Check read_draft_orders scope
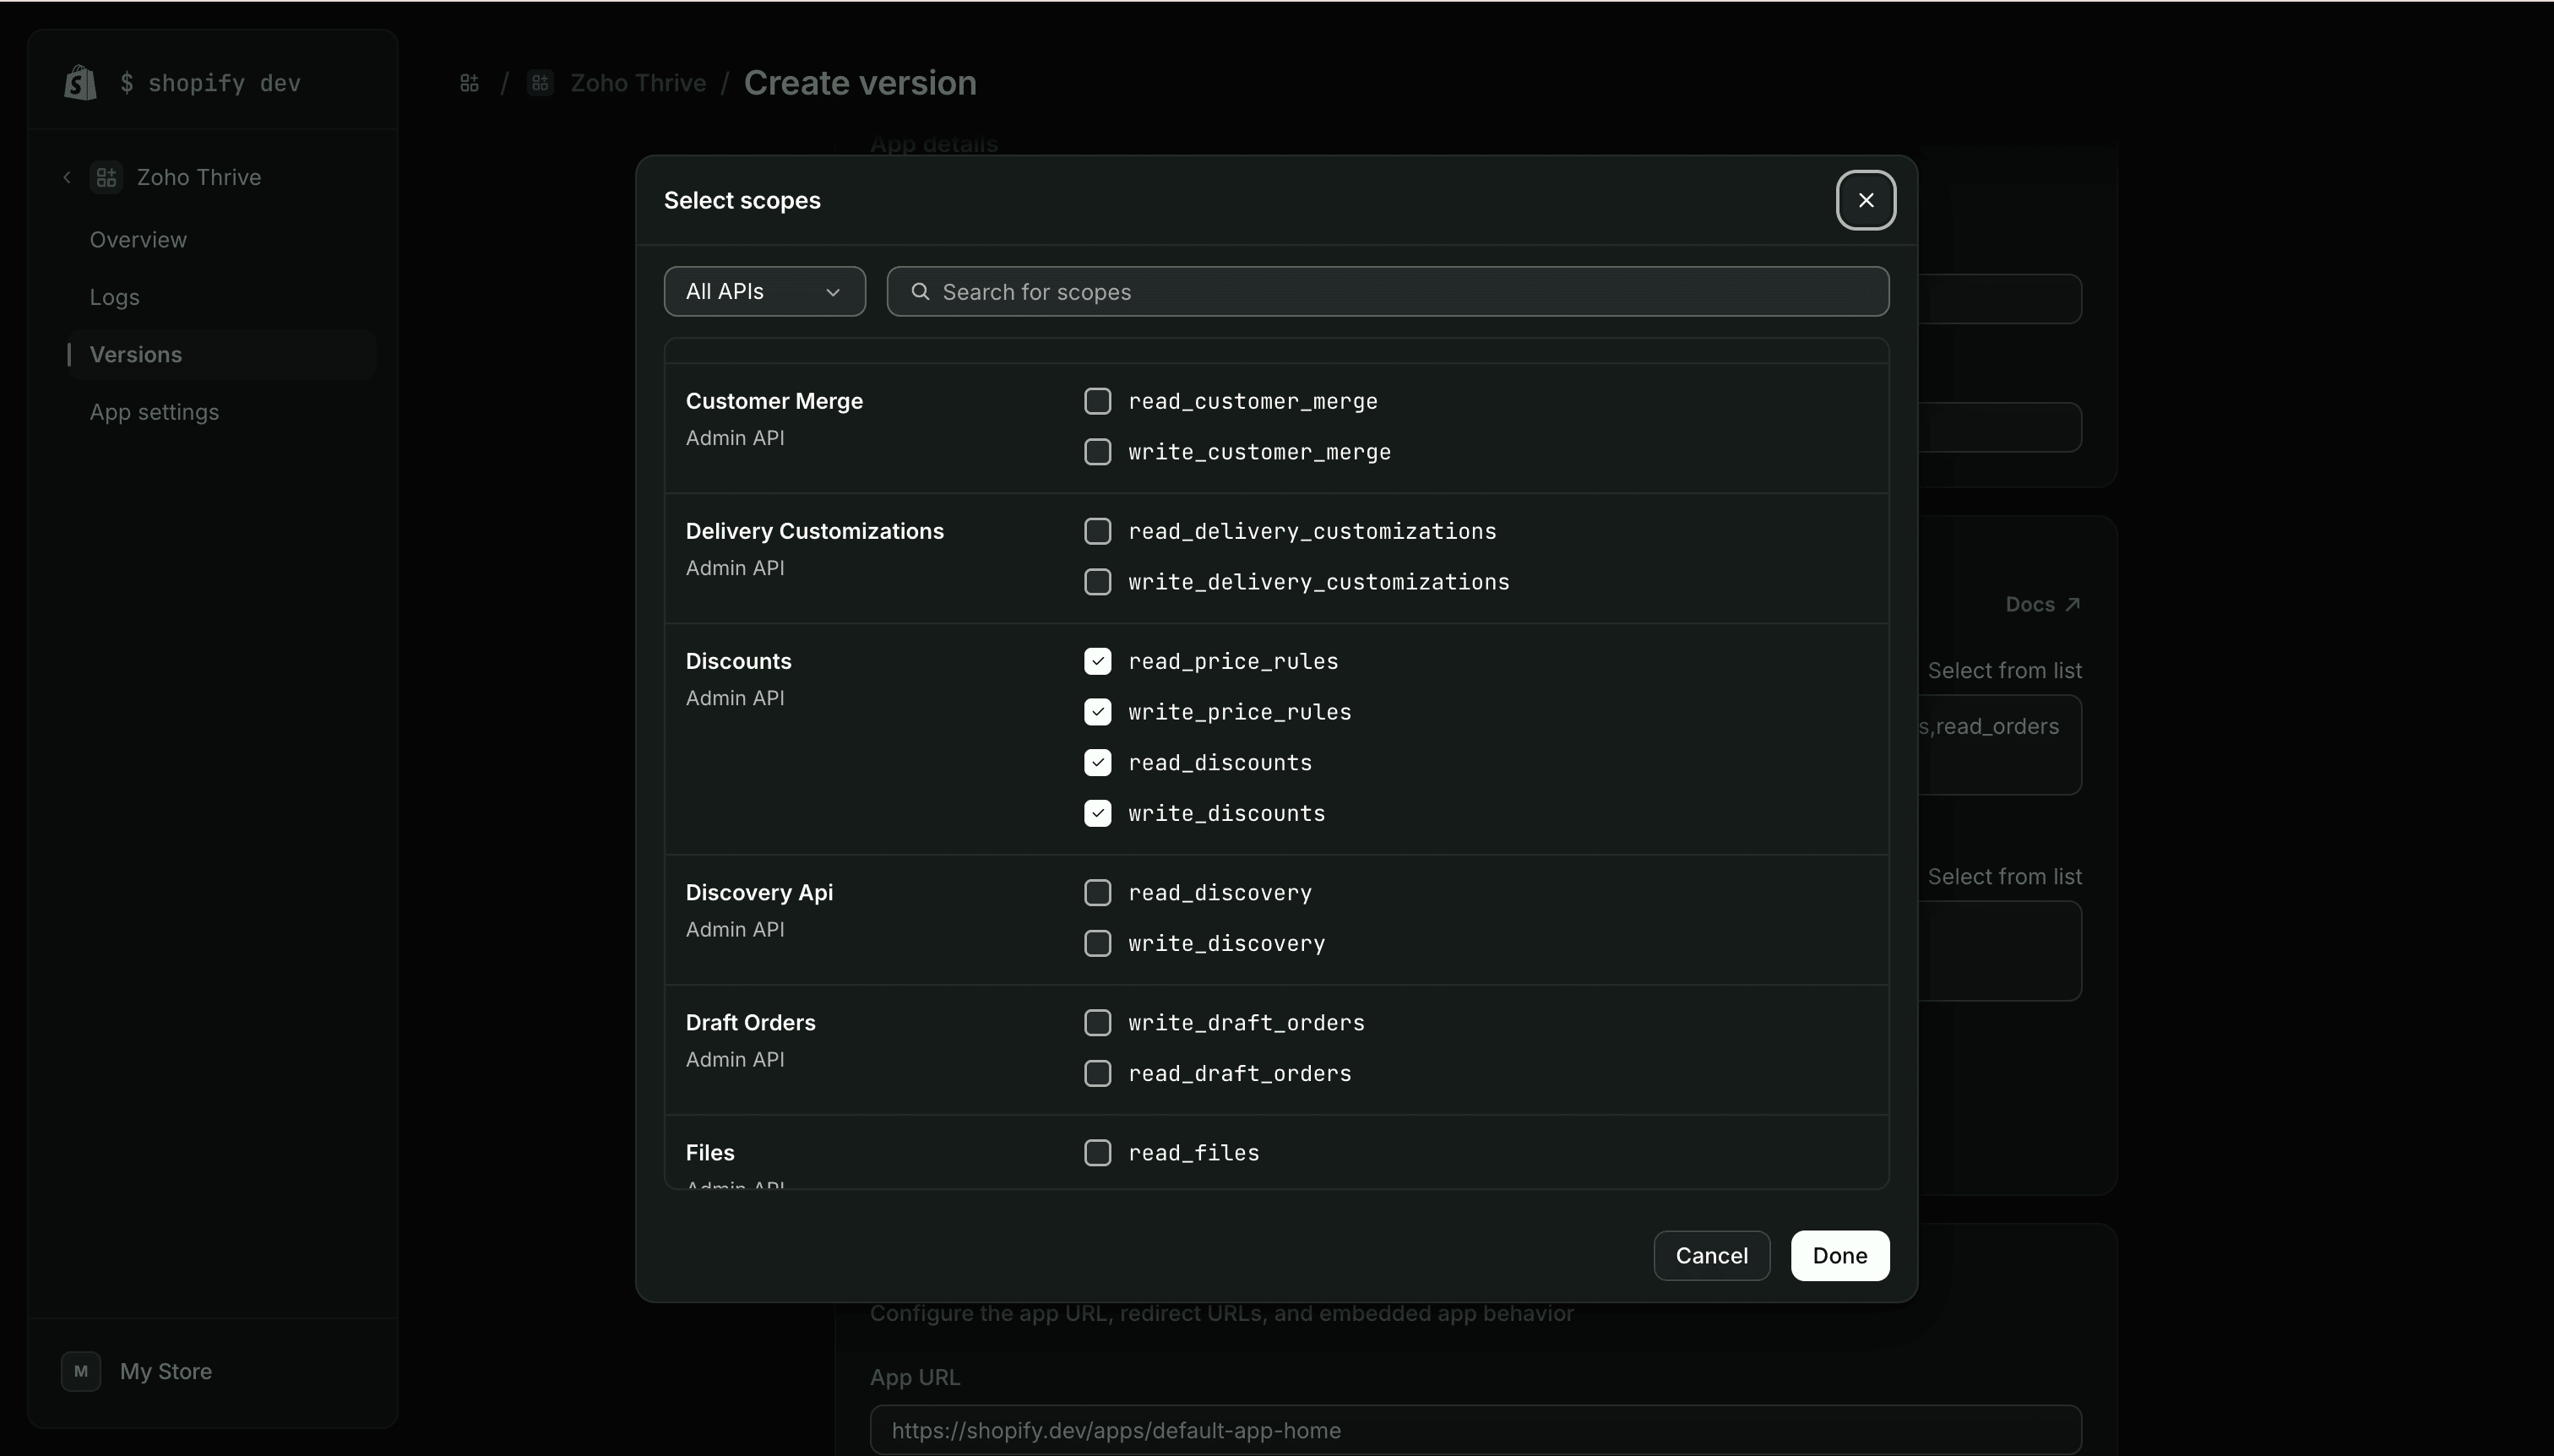This screenshot has width=2554, height=1456. click(1097, 1073)
